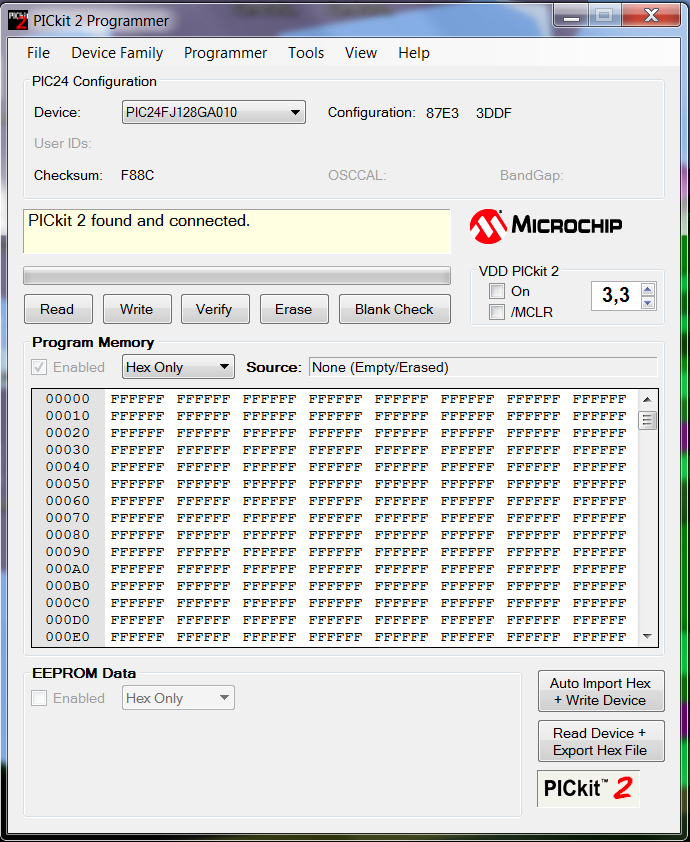Click first hex cell in row 00020

(x=137, y=433)
